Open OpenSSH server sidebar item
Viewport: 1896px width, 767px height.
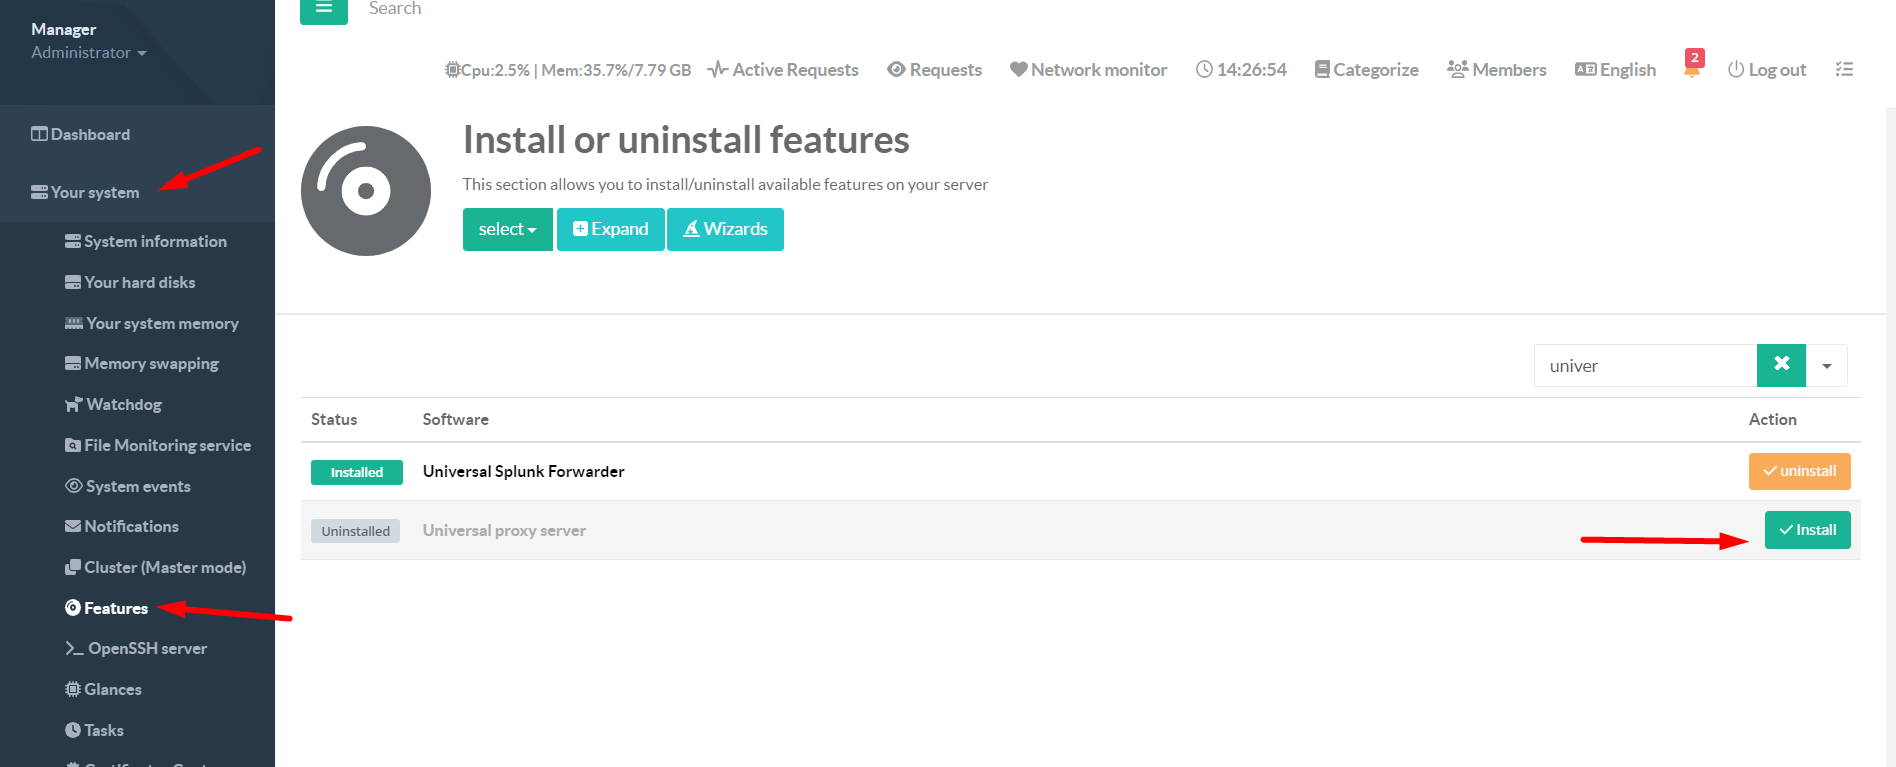[x=147, y=649]
